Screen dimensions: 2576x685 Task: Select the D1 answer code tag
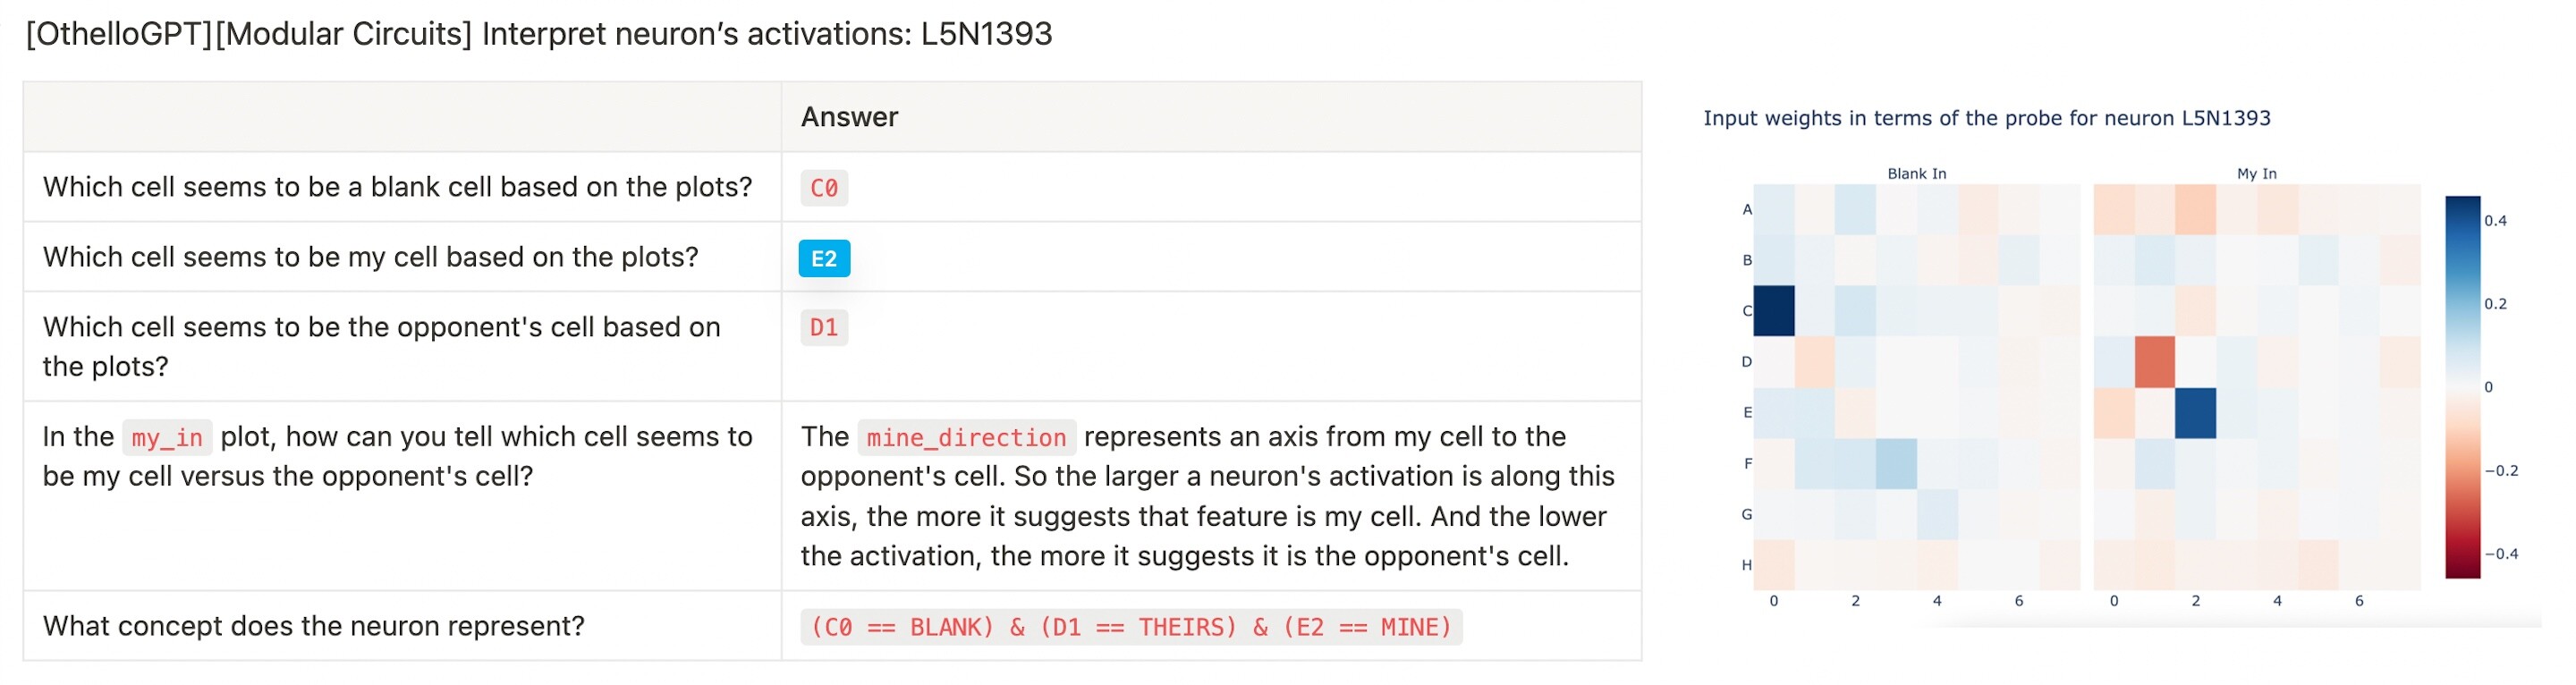click(x=824, y=327)
